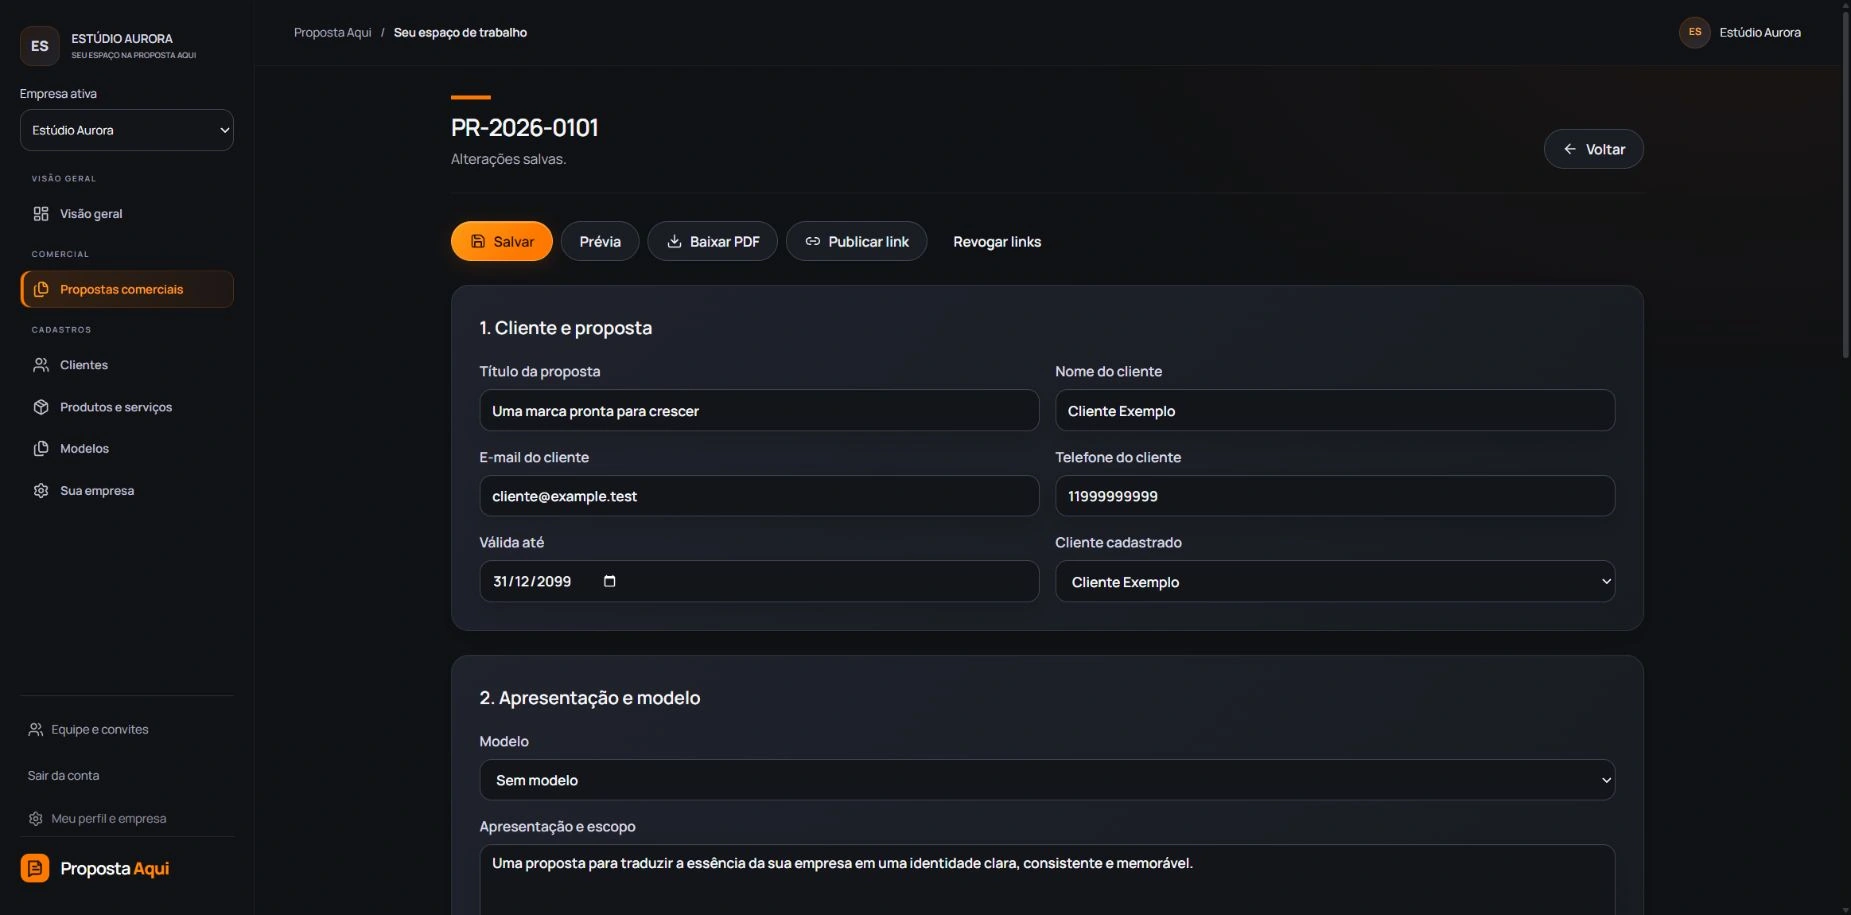Click the Proposta Aqui orange logo icon

point(35,868)
